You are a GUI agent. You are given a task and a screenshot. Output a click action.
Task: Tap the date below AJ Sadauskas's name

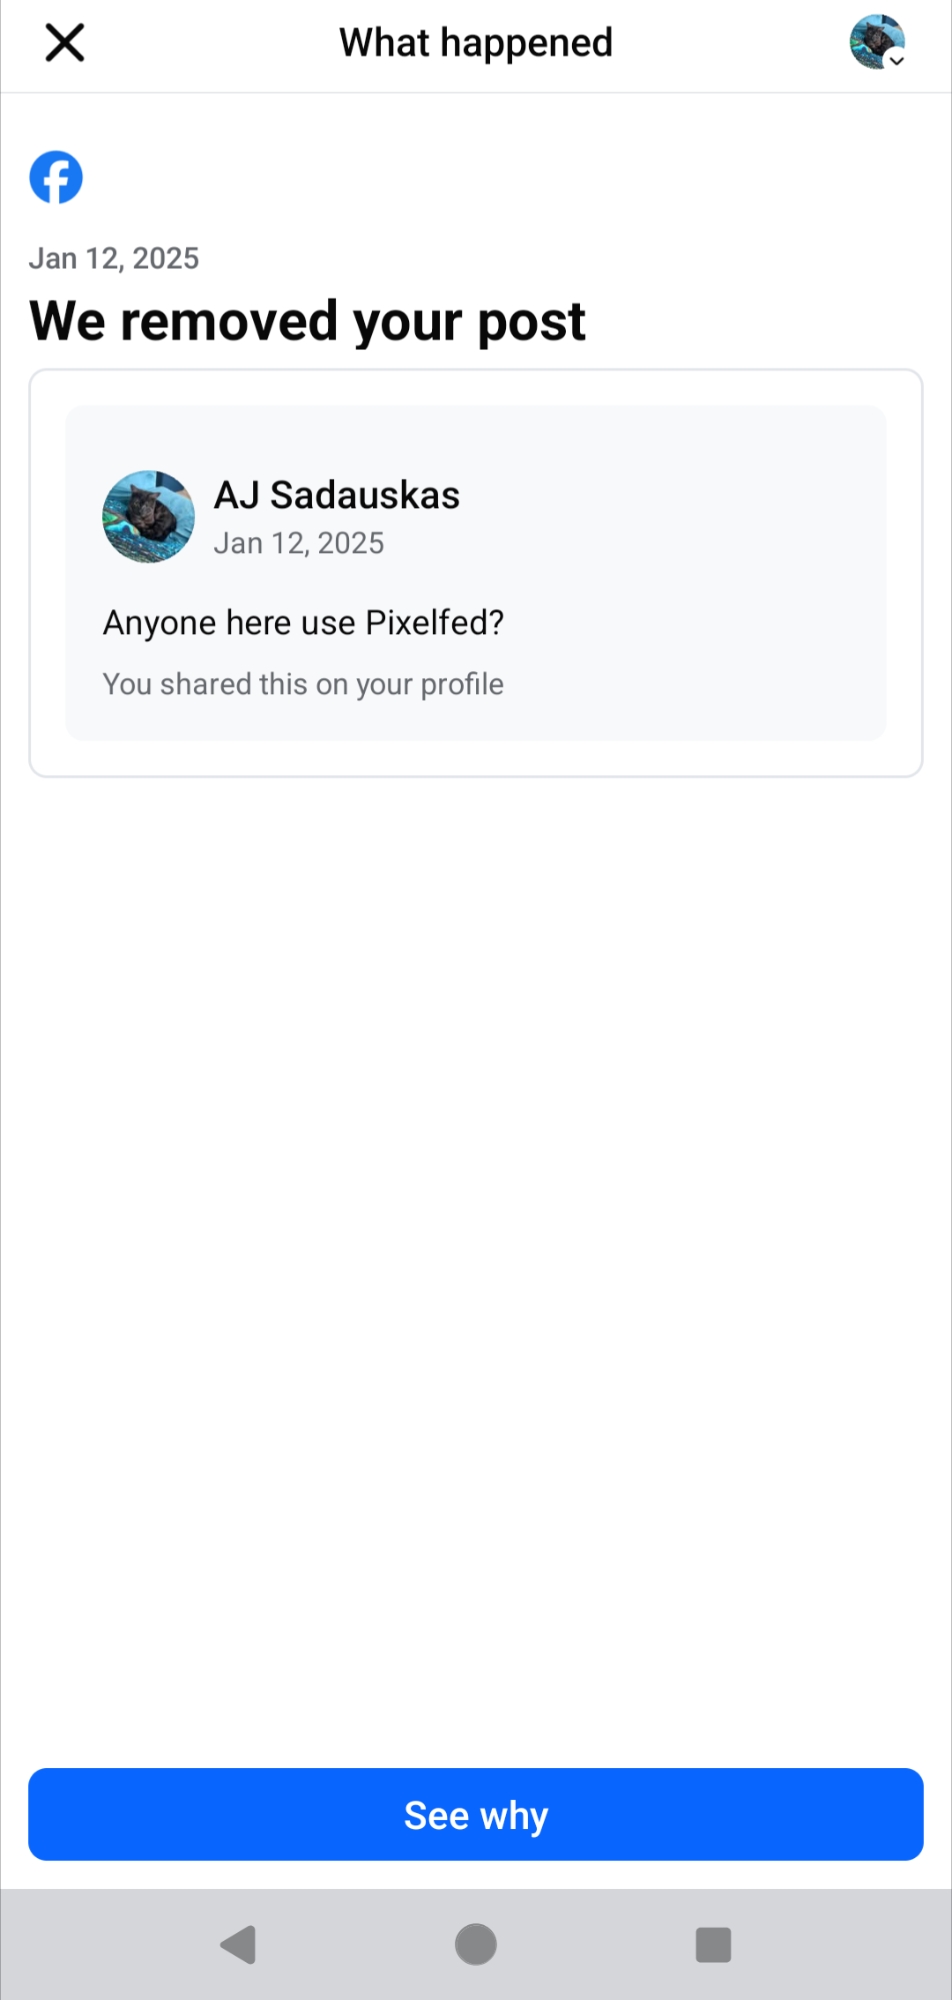[299, 543]
